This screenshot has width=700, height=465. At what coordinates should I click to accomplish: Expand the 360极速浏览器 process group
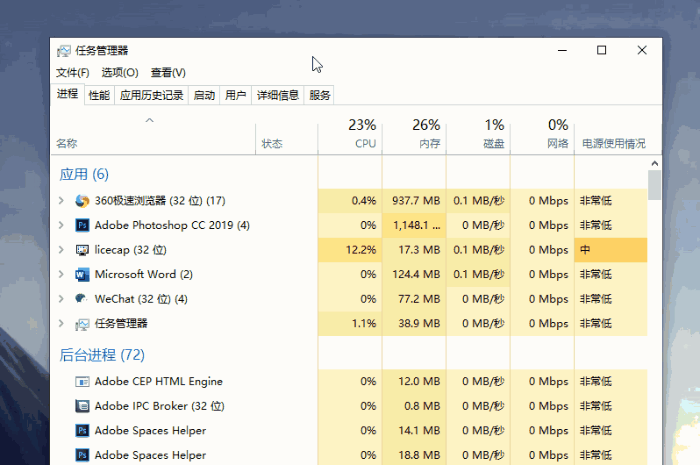coord(61,201)
